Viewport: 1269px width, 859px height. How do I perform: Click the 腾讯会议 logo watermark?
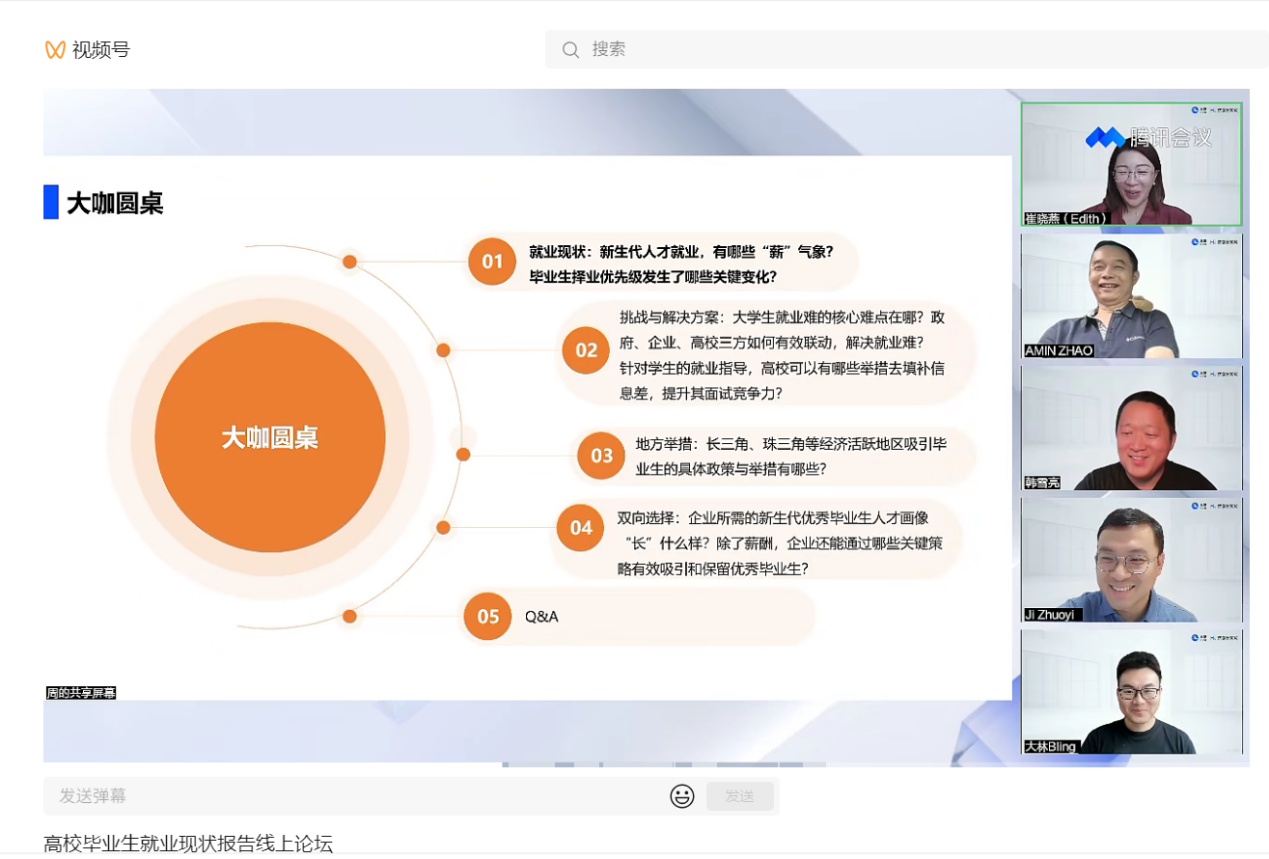point(1148,138)
